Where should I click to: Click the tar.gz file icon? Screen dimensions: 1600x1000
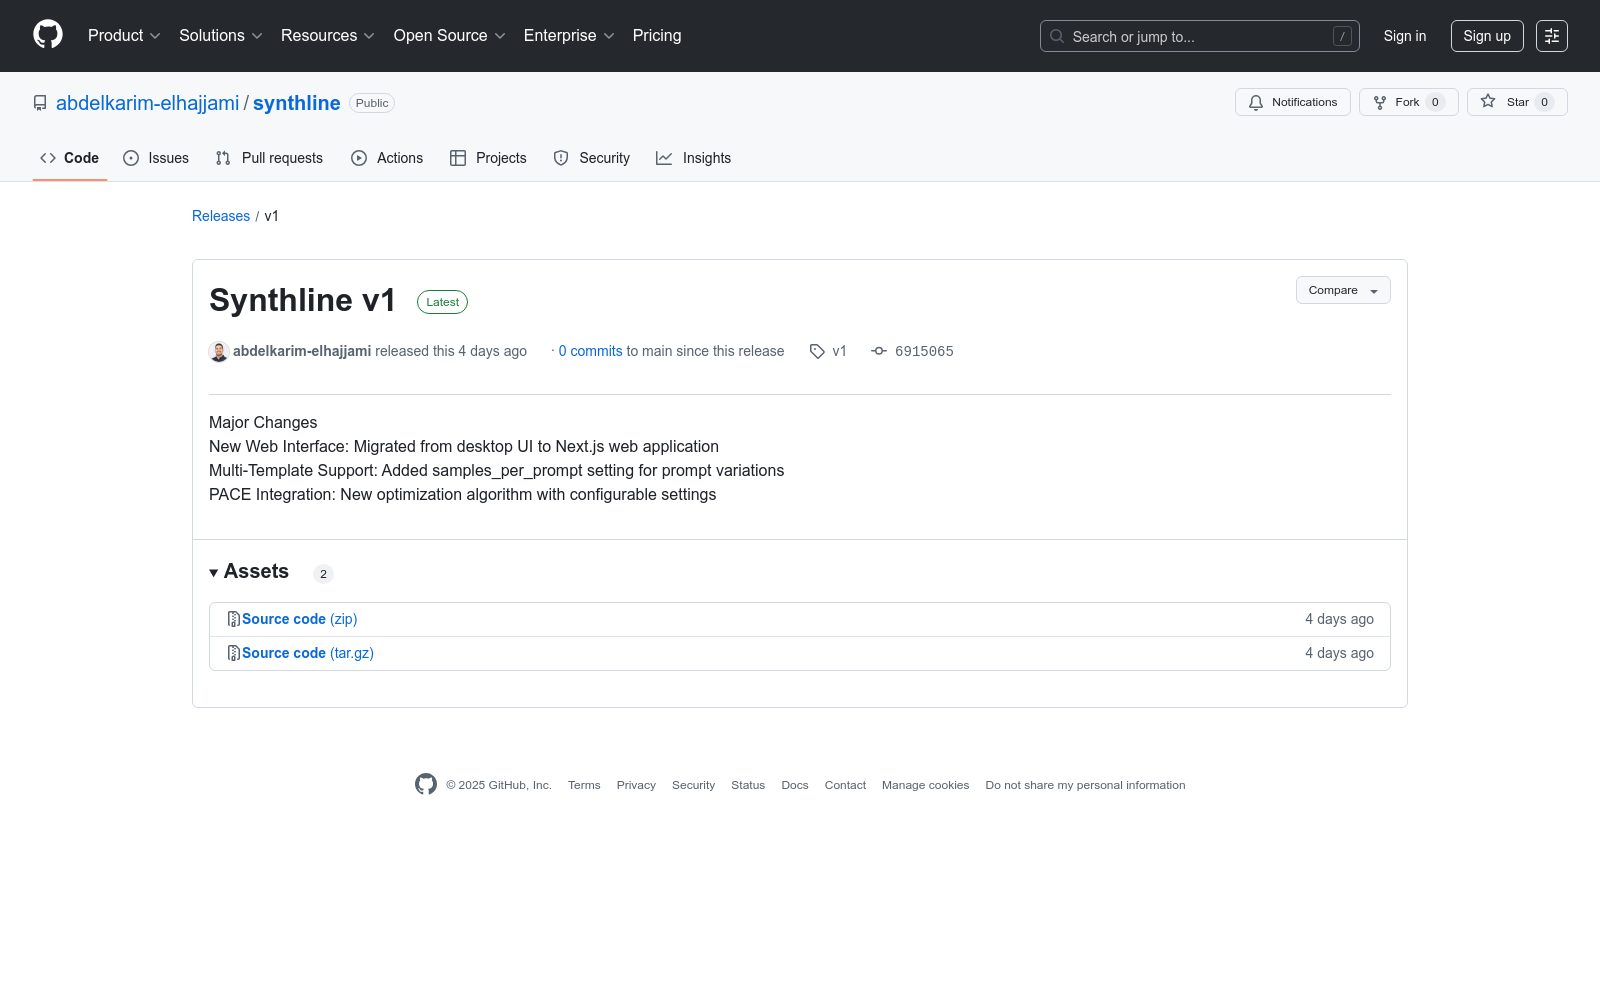coord(234,653)
